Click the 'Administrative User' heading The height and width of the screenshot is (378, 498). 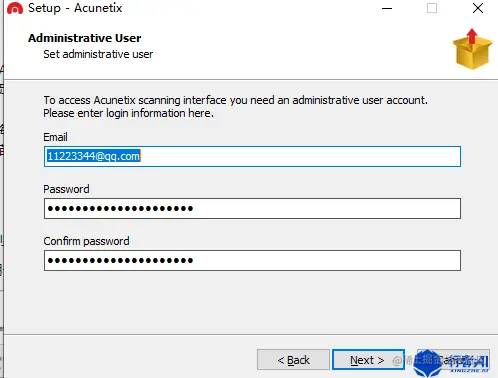pyautogui.click(x=85, y=38)
